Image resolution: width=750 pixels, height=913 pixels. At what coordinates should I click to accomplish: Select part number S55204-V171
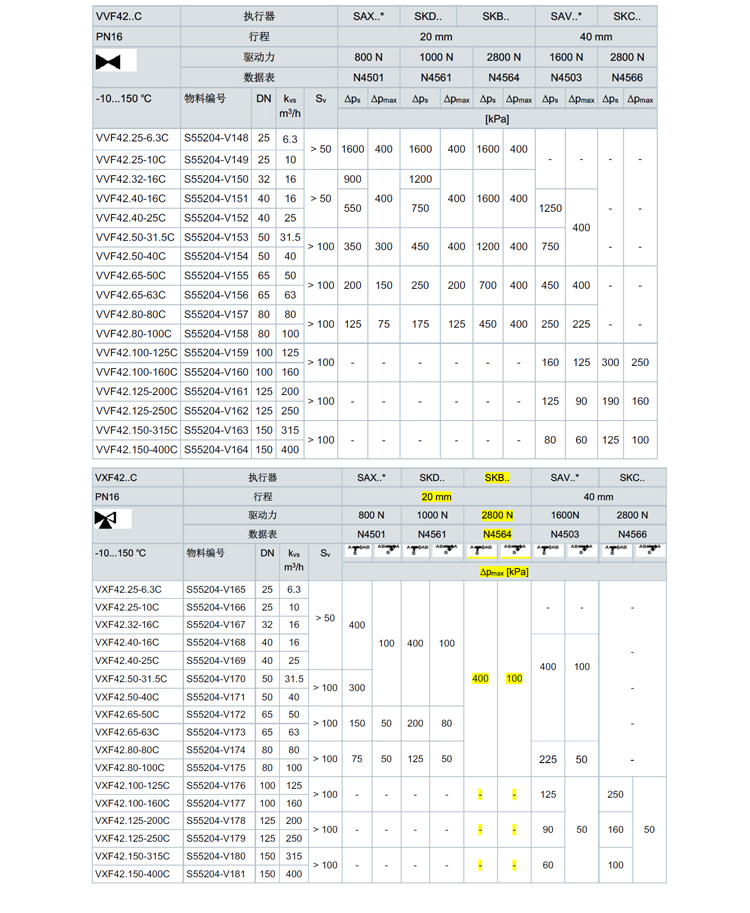(216, 697)
